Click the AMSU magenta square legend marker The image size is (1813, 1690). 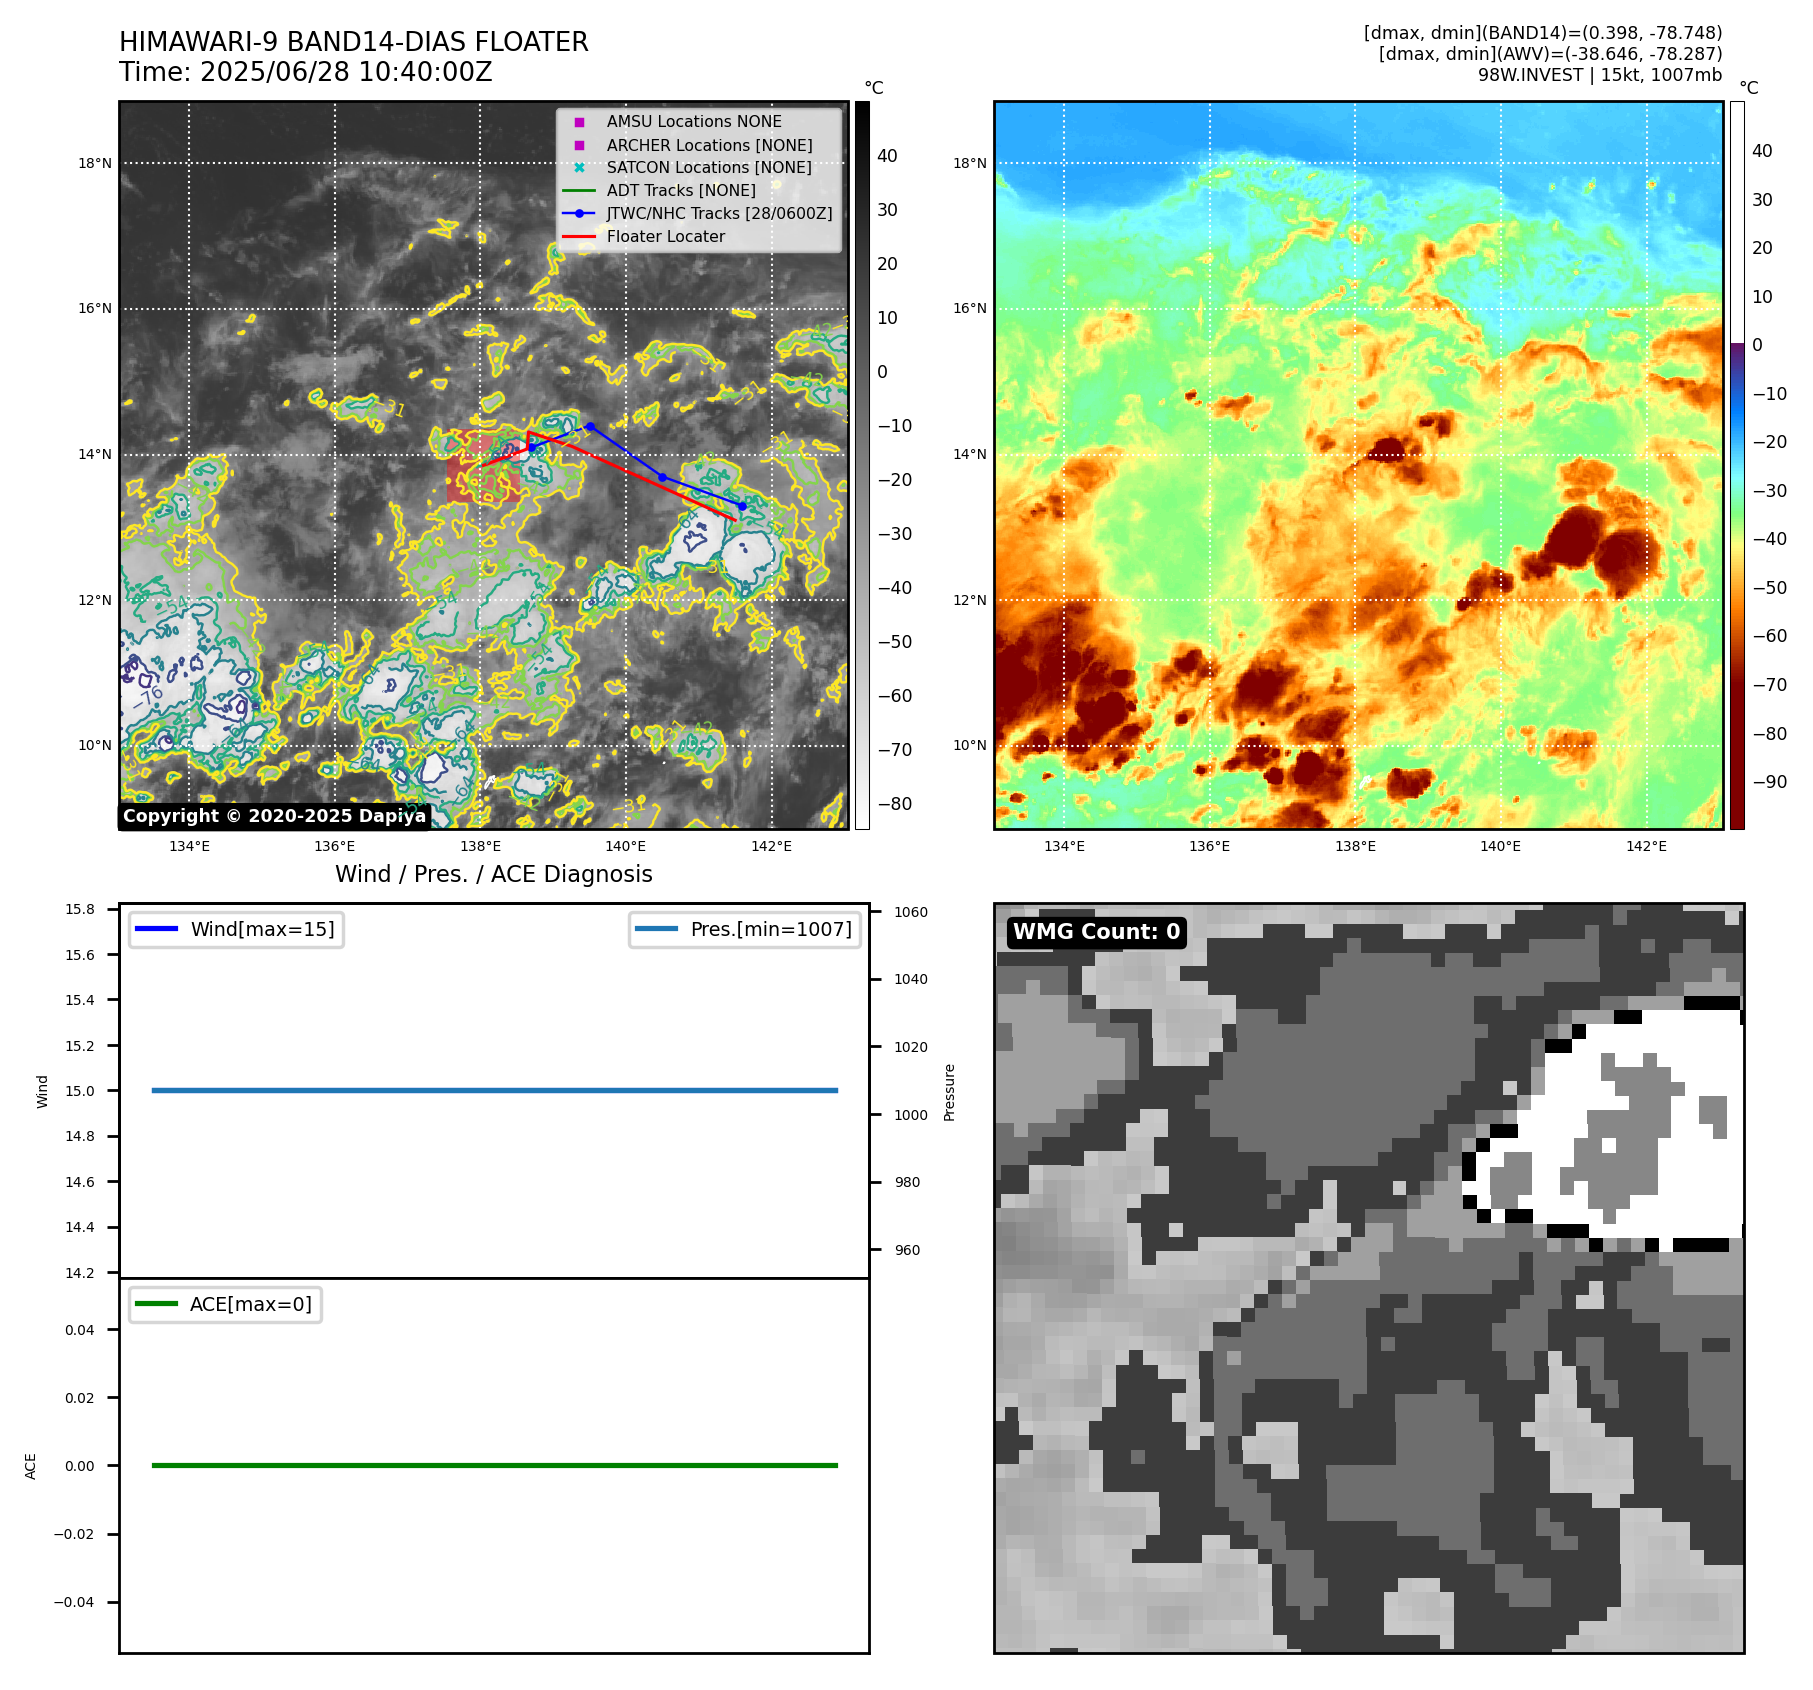[x=579, y=122]
